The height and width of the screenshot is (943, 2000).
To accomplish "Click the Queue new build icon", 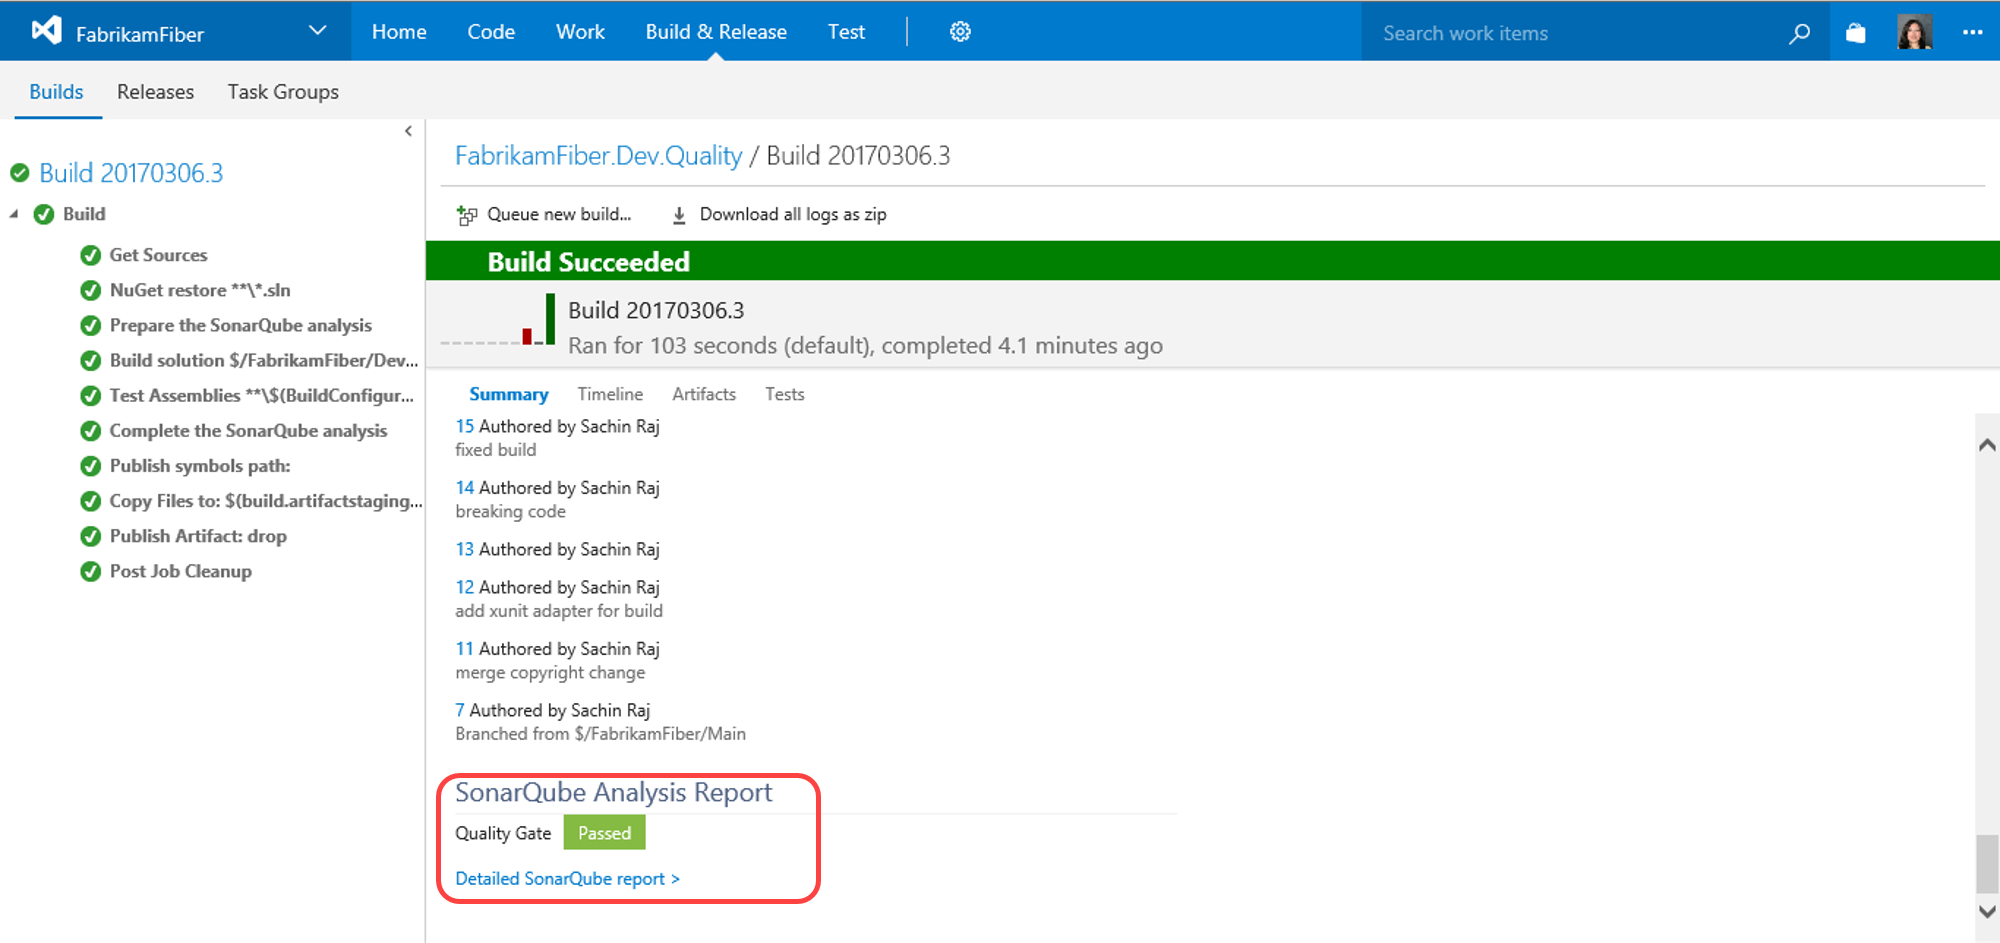I will (x=466, y=215).
